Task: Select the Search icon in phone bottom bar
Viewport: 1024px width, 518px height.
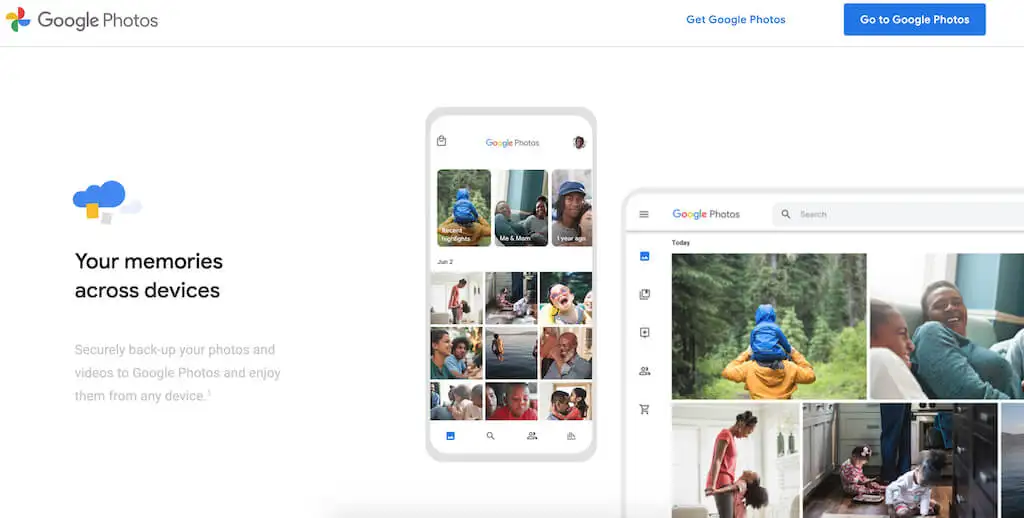Action: [490, 436]
